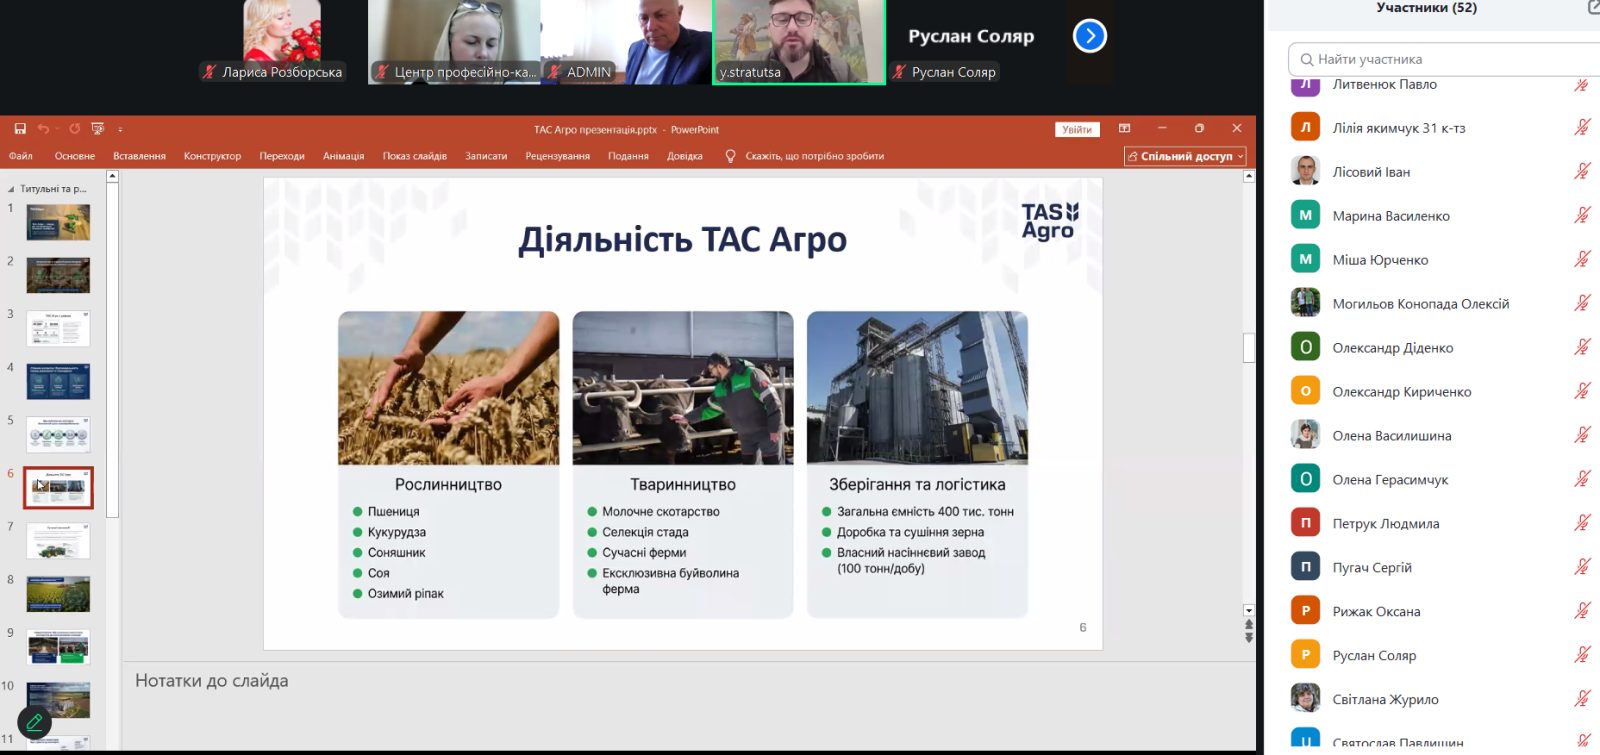1600x755 pixels.
Task: Click the Save icon in PowerPoint toolbar
Action: tap(20, 129)
